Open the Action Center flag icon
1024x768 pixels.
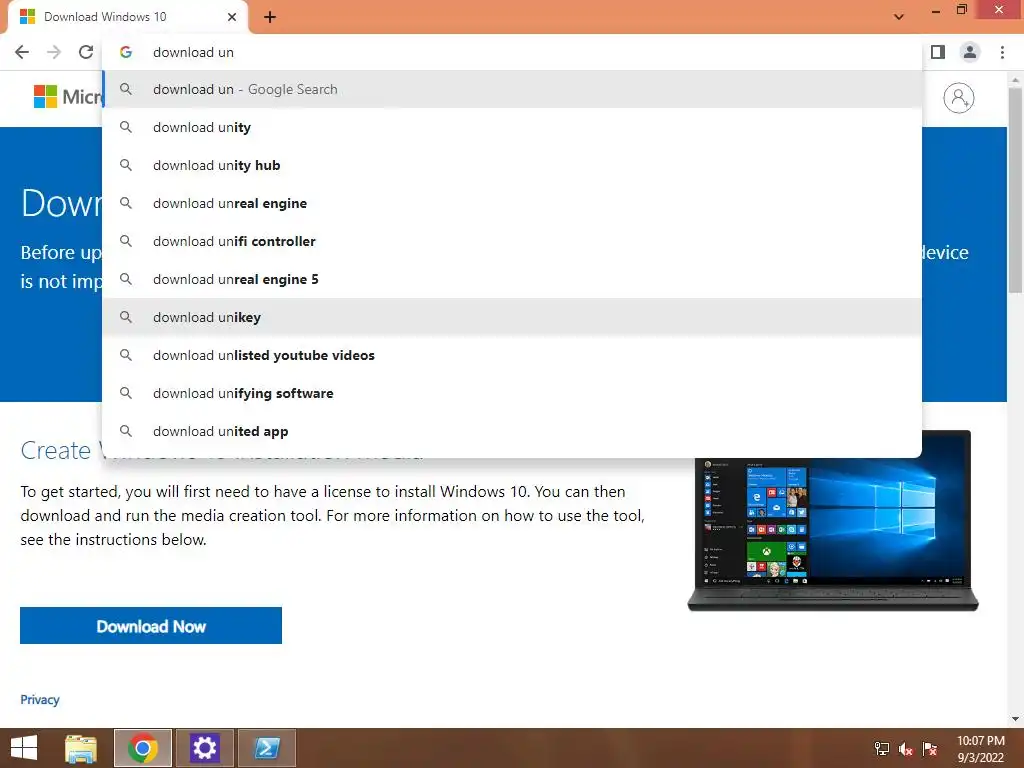click(929, 749)
